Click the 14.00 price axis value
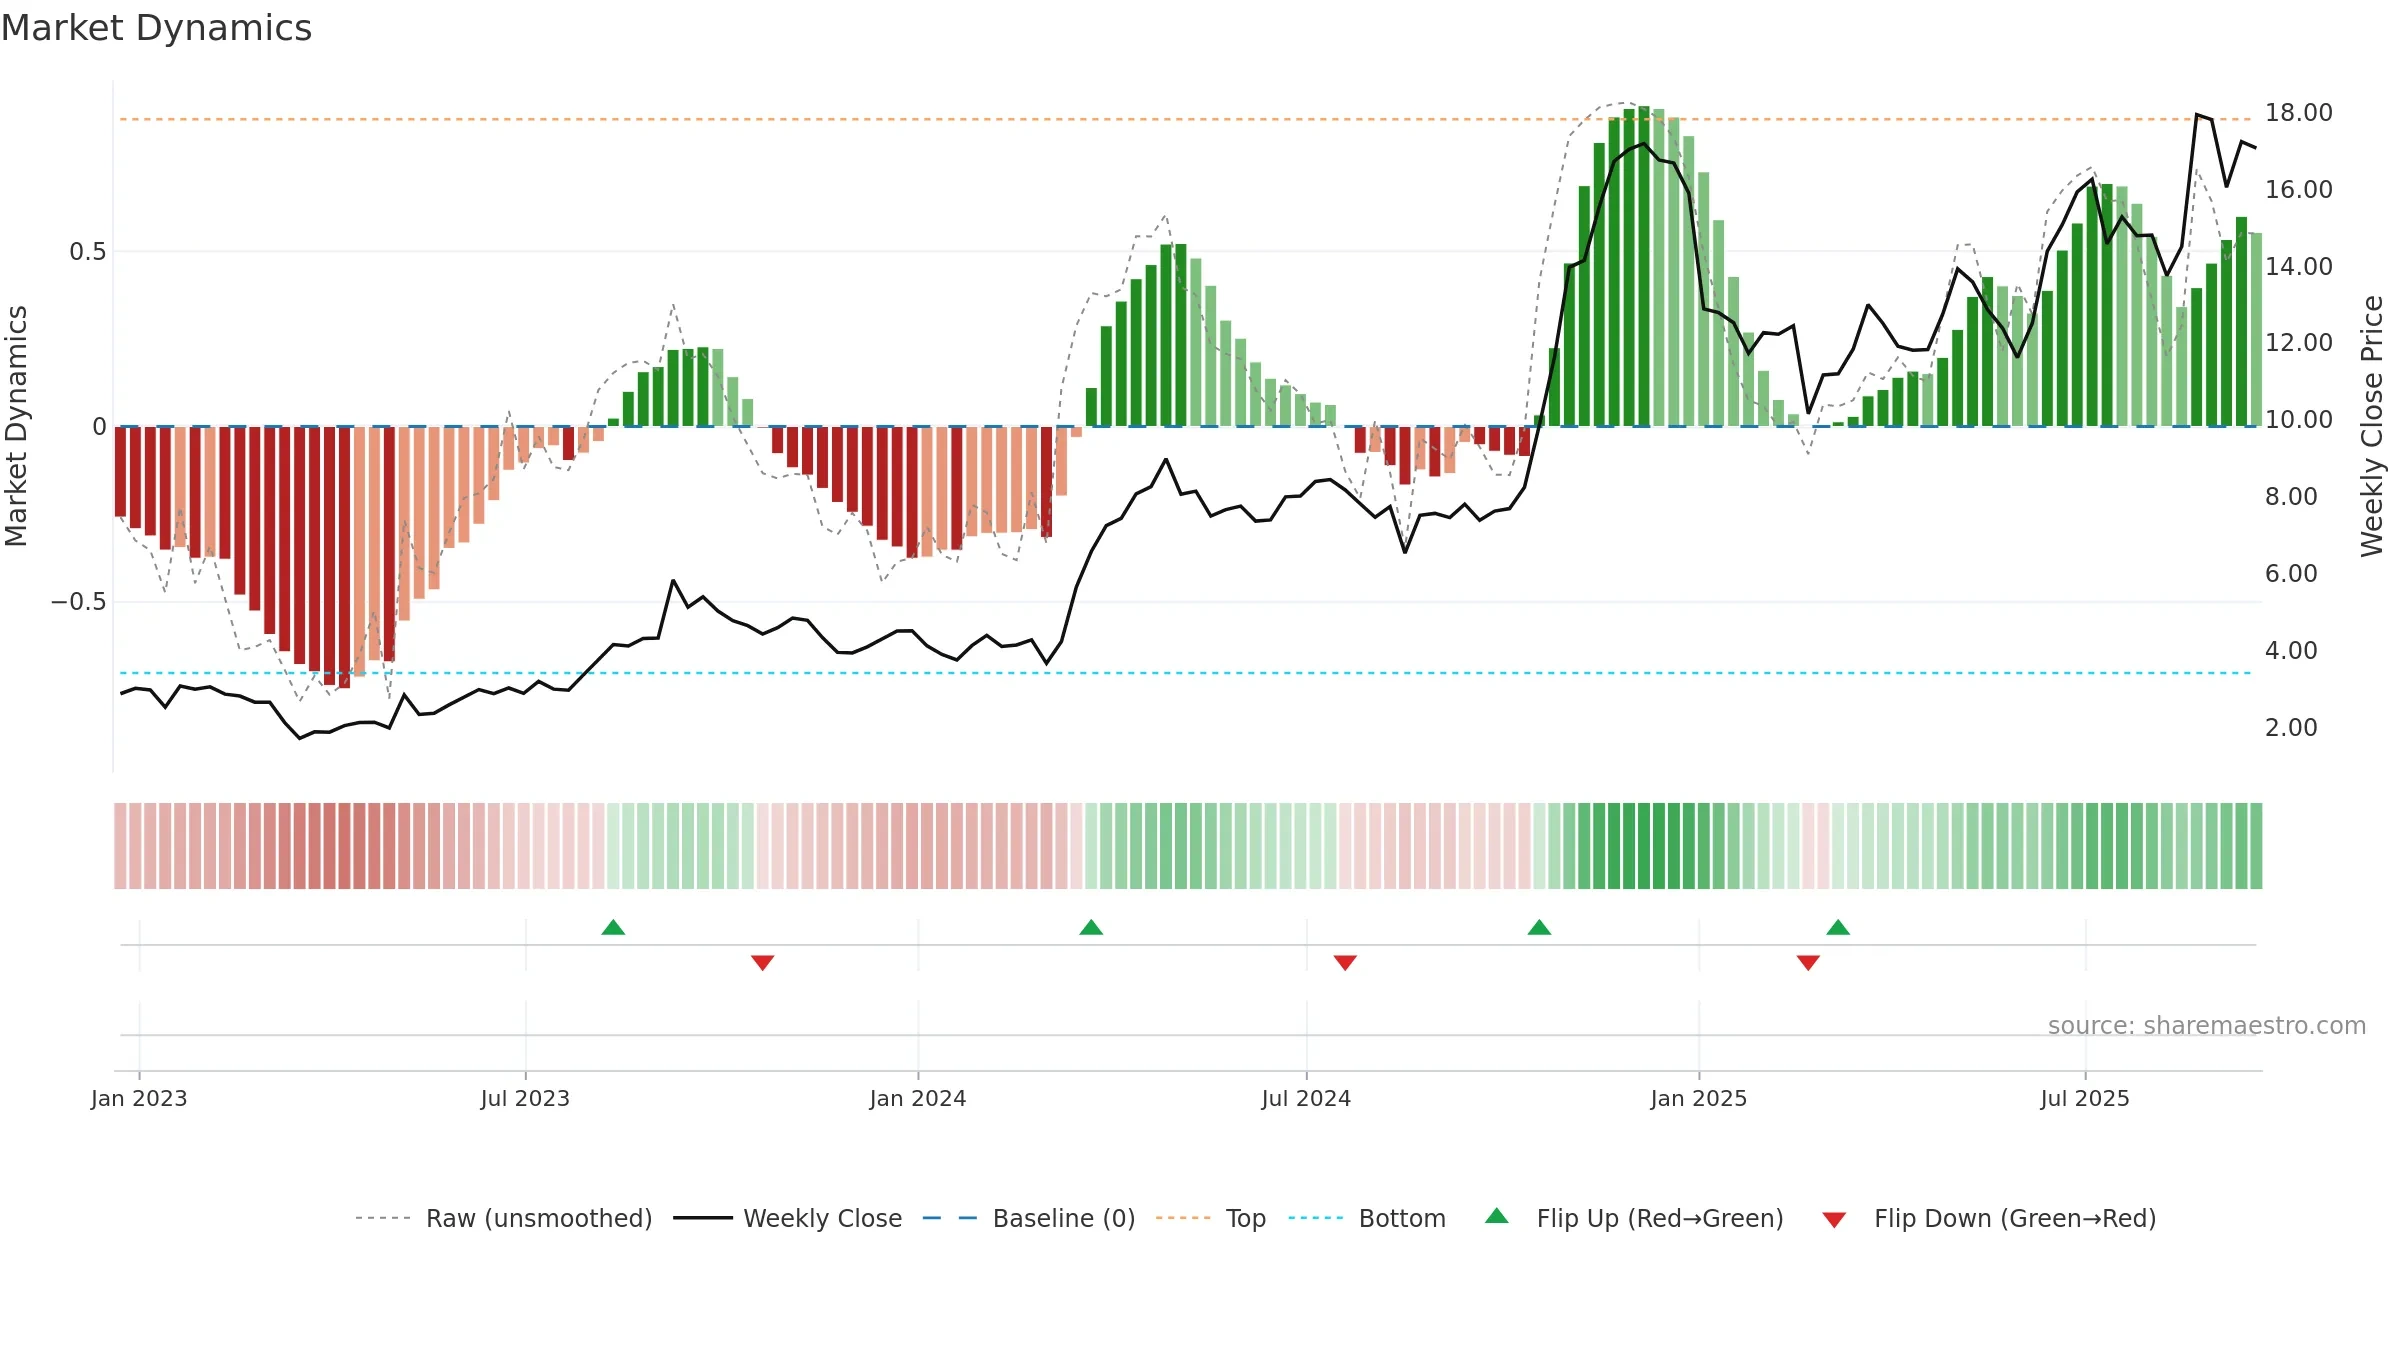 (x=2299, y=267)
